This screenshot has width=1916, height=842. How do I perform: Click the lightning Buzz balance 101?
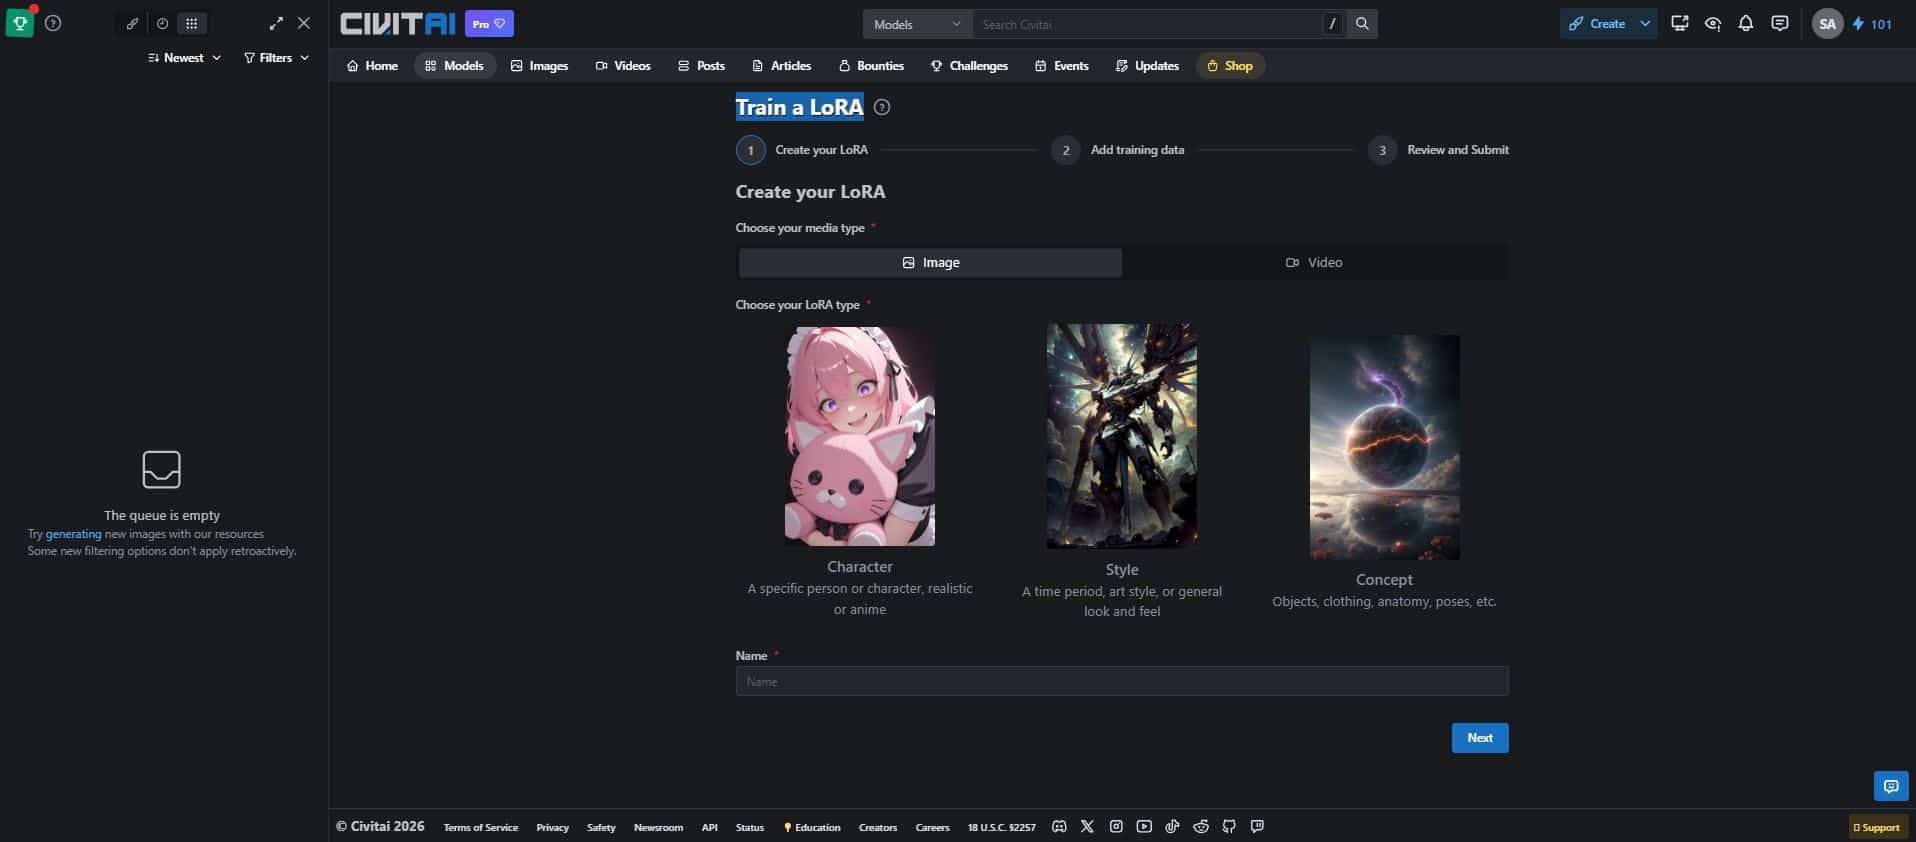point(1872,24)
